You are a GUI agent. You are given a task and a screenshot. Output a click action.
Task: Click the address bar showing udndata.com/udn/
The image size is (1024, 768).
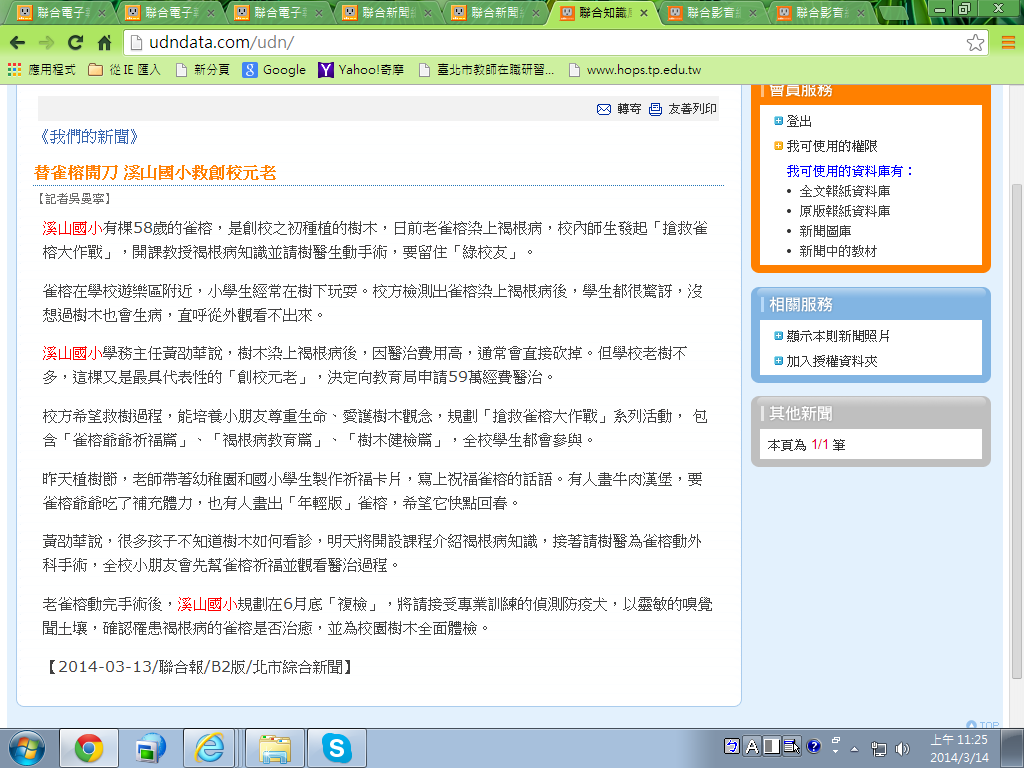[x=540, y=43]
